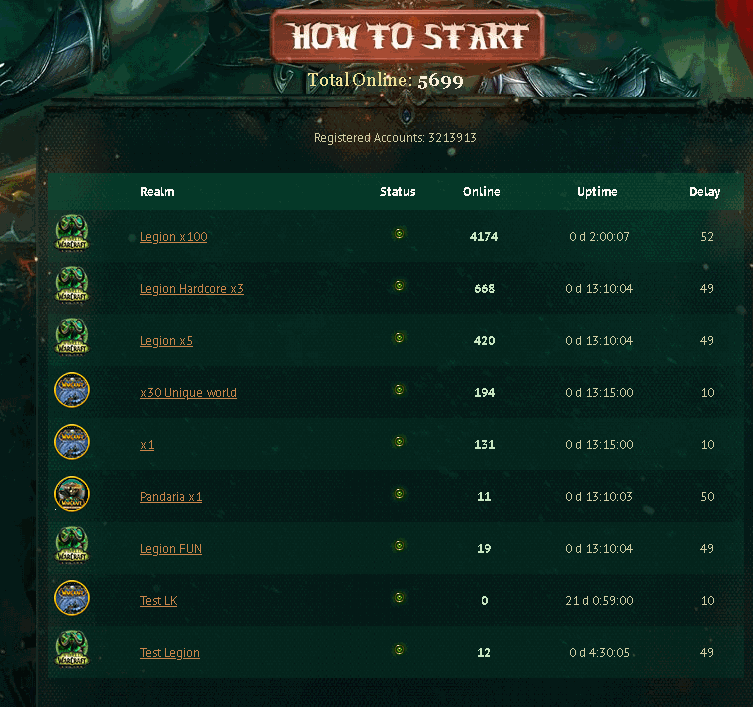
Task: Click the Legion FUN realm emblem icon
Action: (72, 545)
